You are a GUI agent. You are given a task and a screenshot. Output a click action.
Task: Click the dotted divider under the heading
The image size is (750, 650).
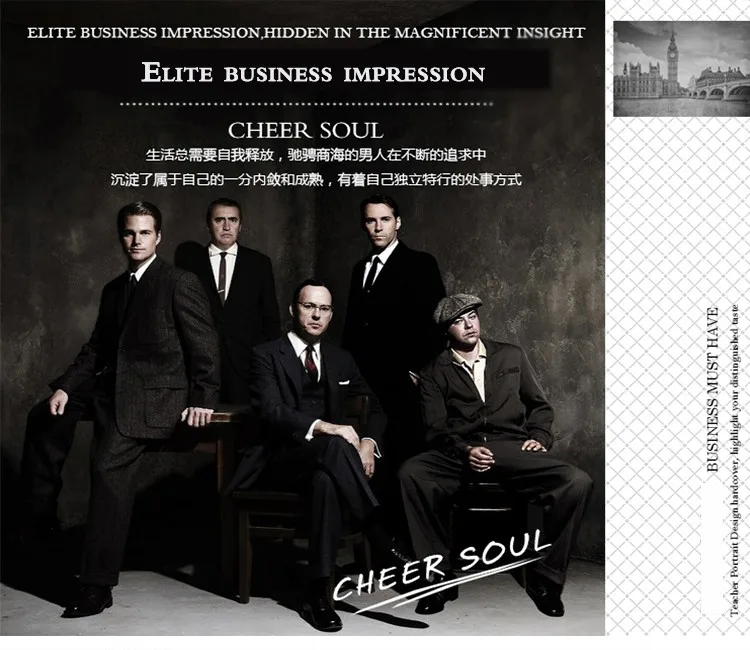[x=306, y=103]
